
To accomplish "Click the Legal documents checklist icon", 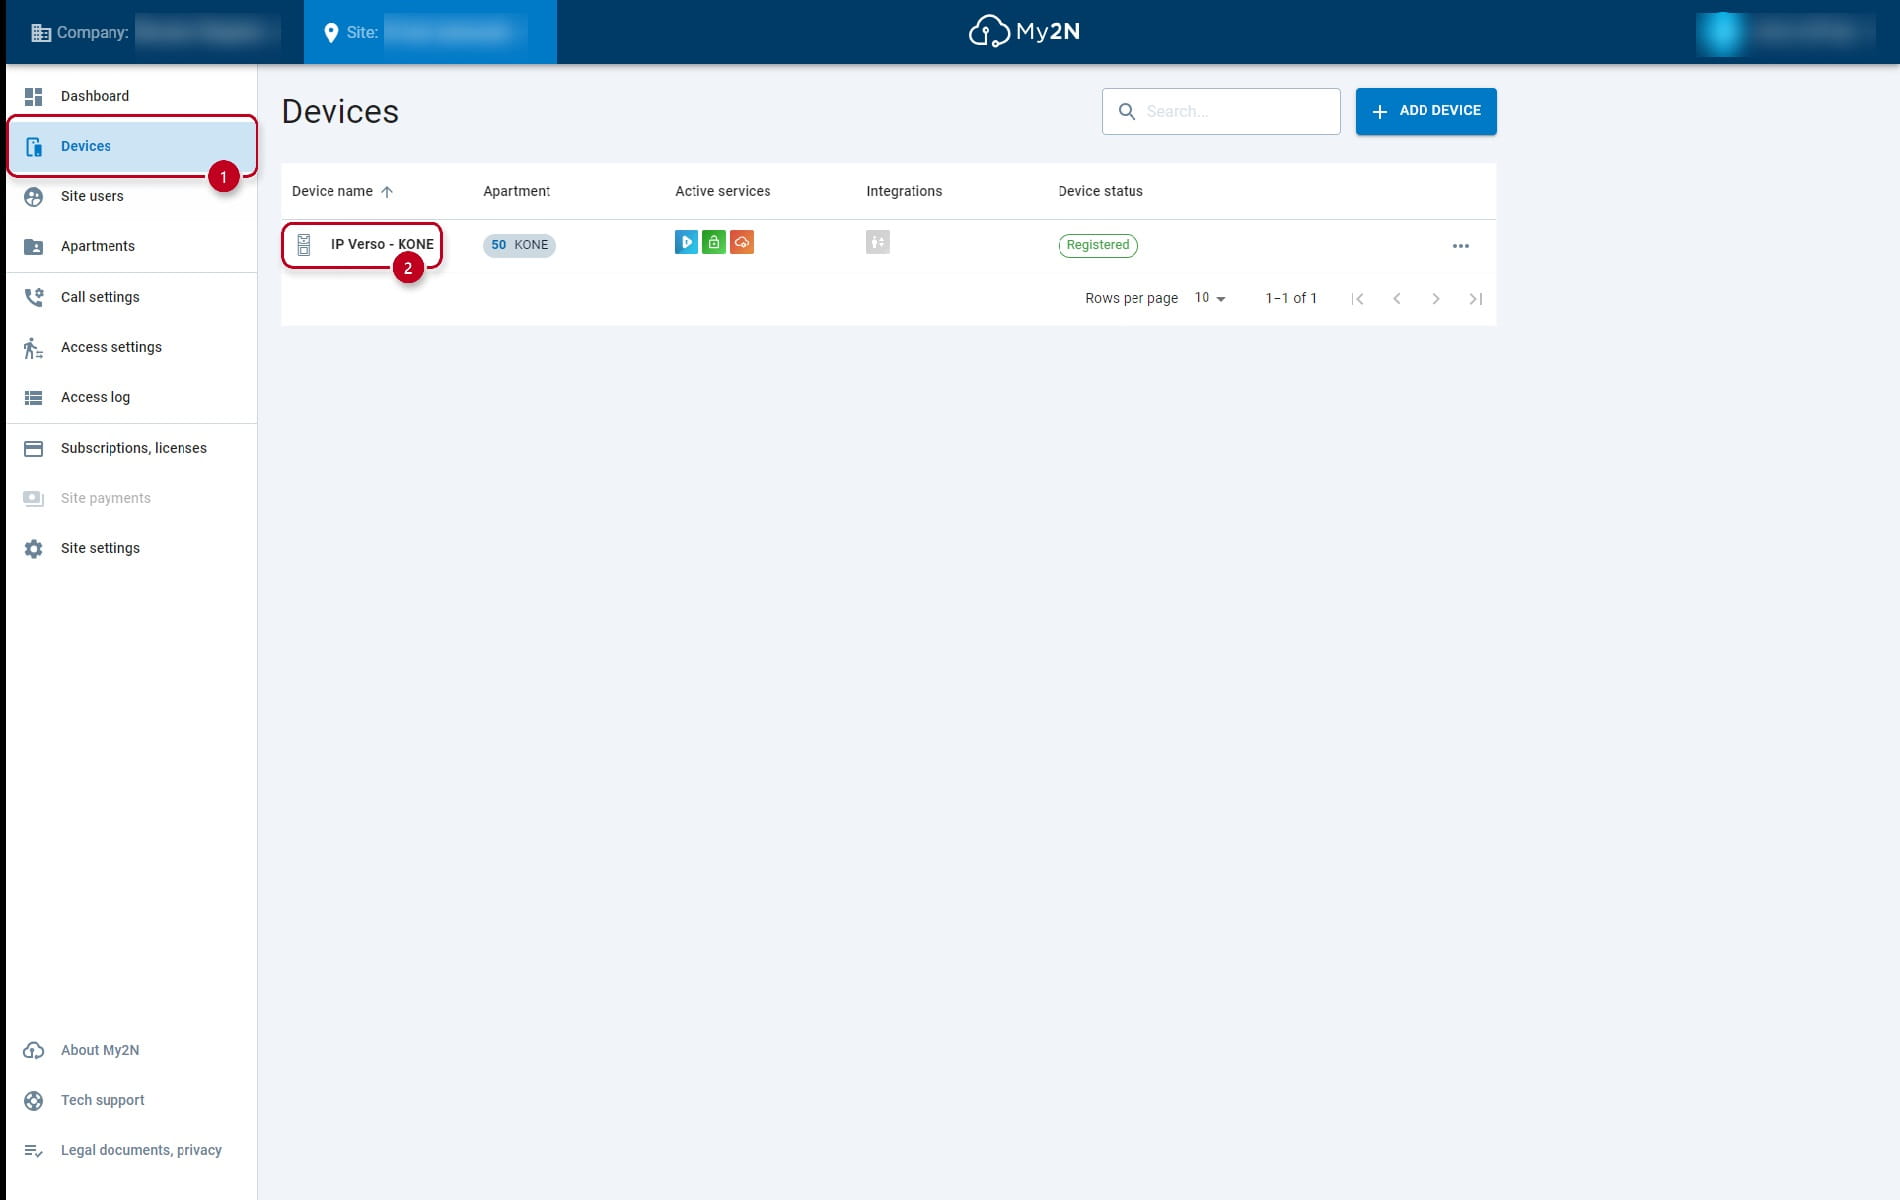I will coord(33,1150).
